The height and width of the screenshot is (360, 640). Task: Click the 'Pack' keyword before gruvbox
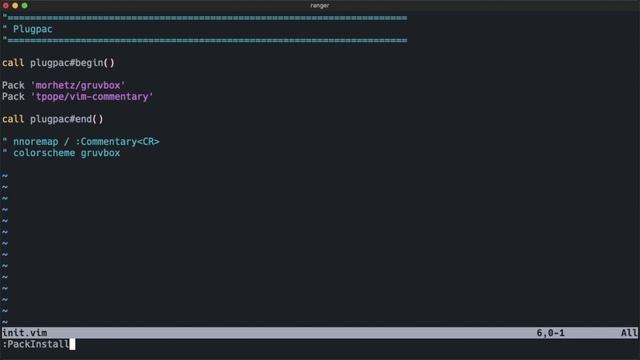tap(13, 85)
